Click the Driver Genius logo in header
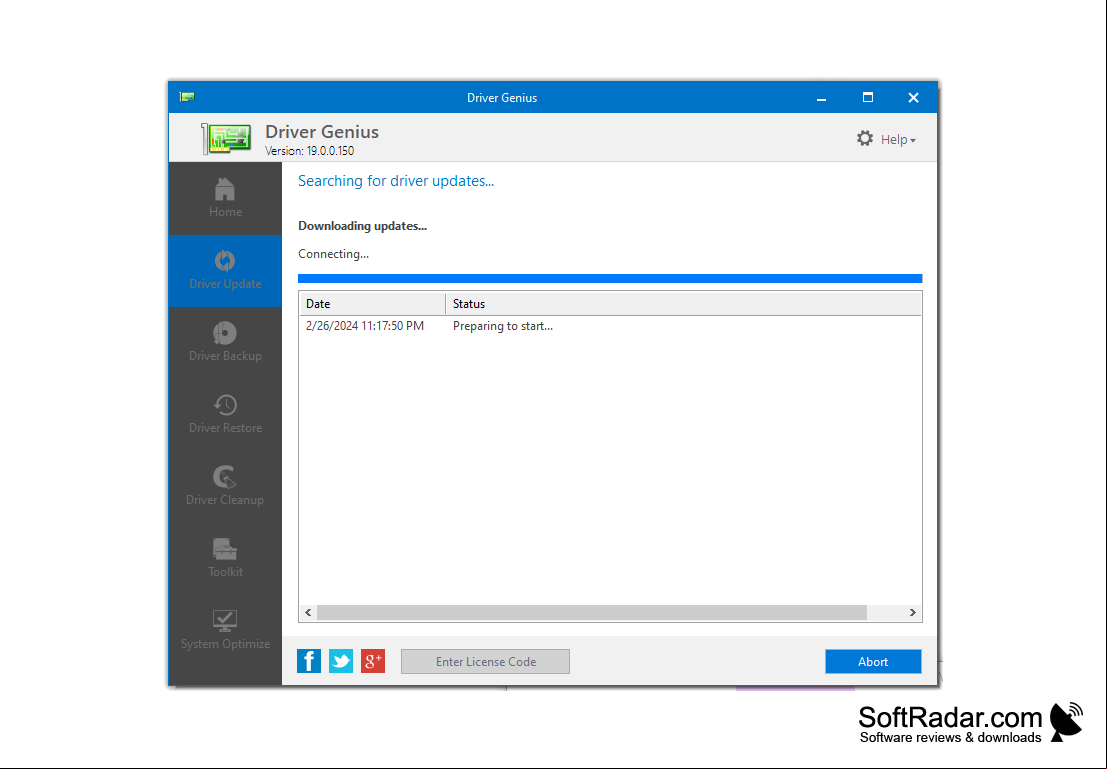The height and width of the screenshot is (769, 1107). tap(226, 138)
